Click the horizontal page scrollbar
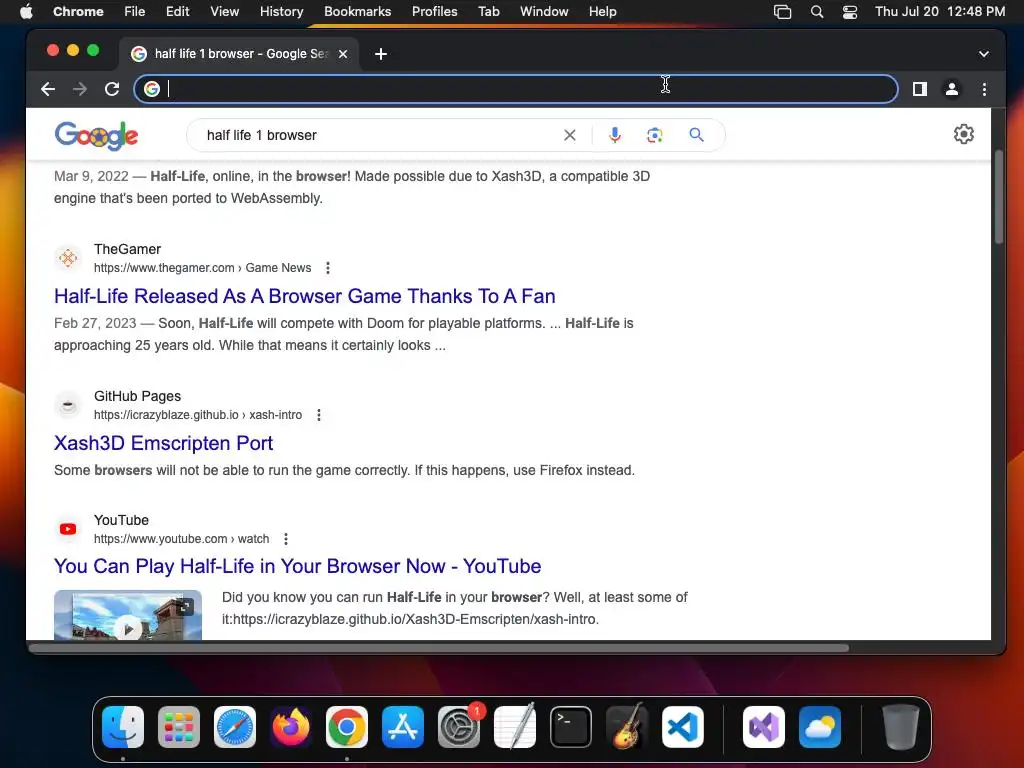1024x768 pixels. tap(439, 648)
